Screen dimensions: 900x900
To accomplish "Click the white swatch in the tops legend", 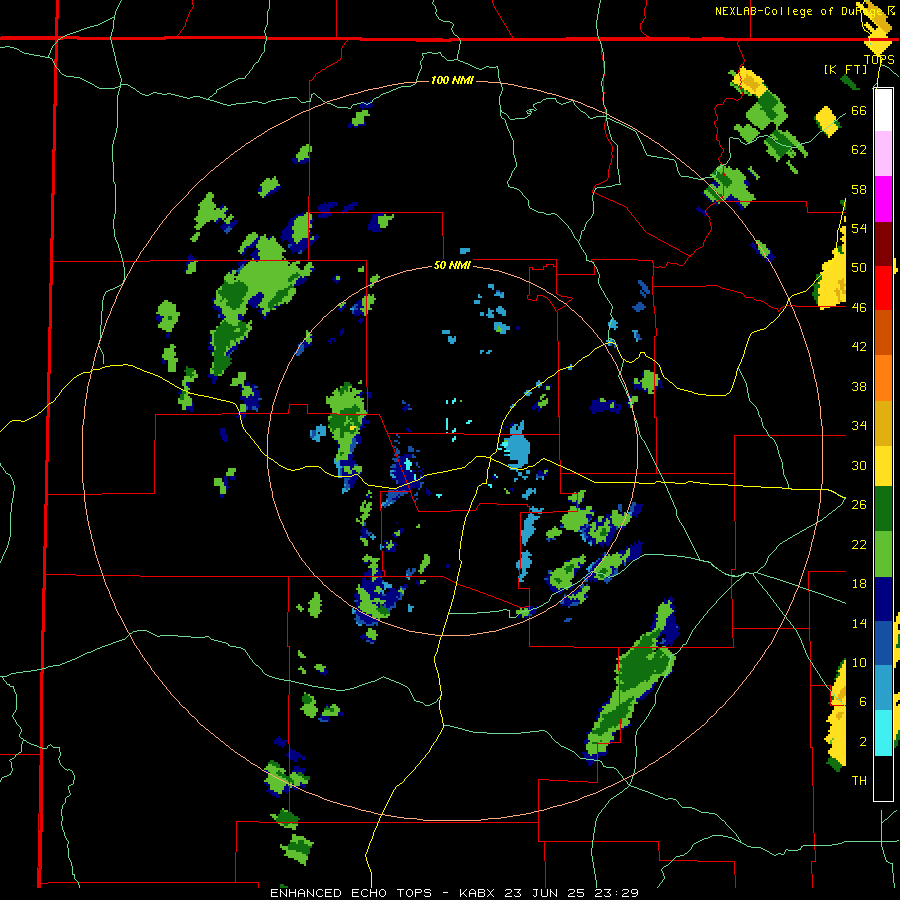I will coord(883,110).
